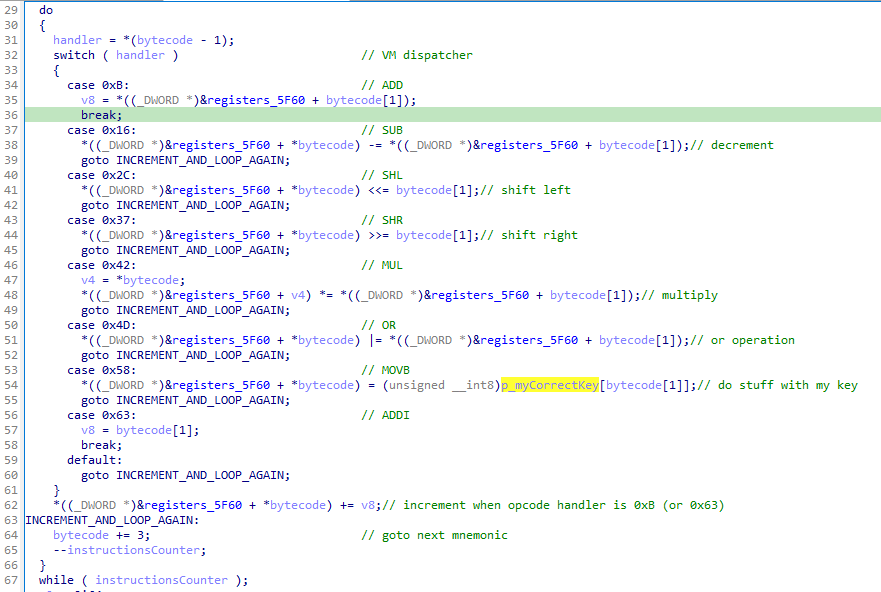The width and height of the screenshot is (881, 592).
Task: Click the '// increment when opcode handler' comment
Action: tap(553, 505)
